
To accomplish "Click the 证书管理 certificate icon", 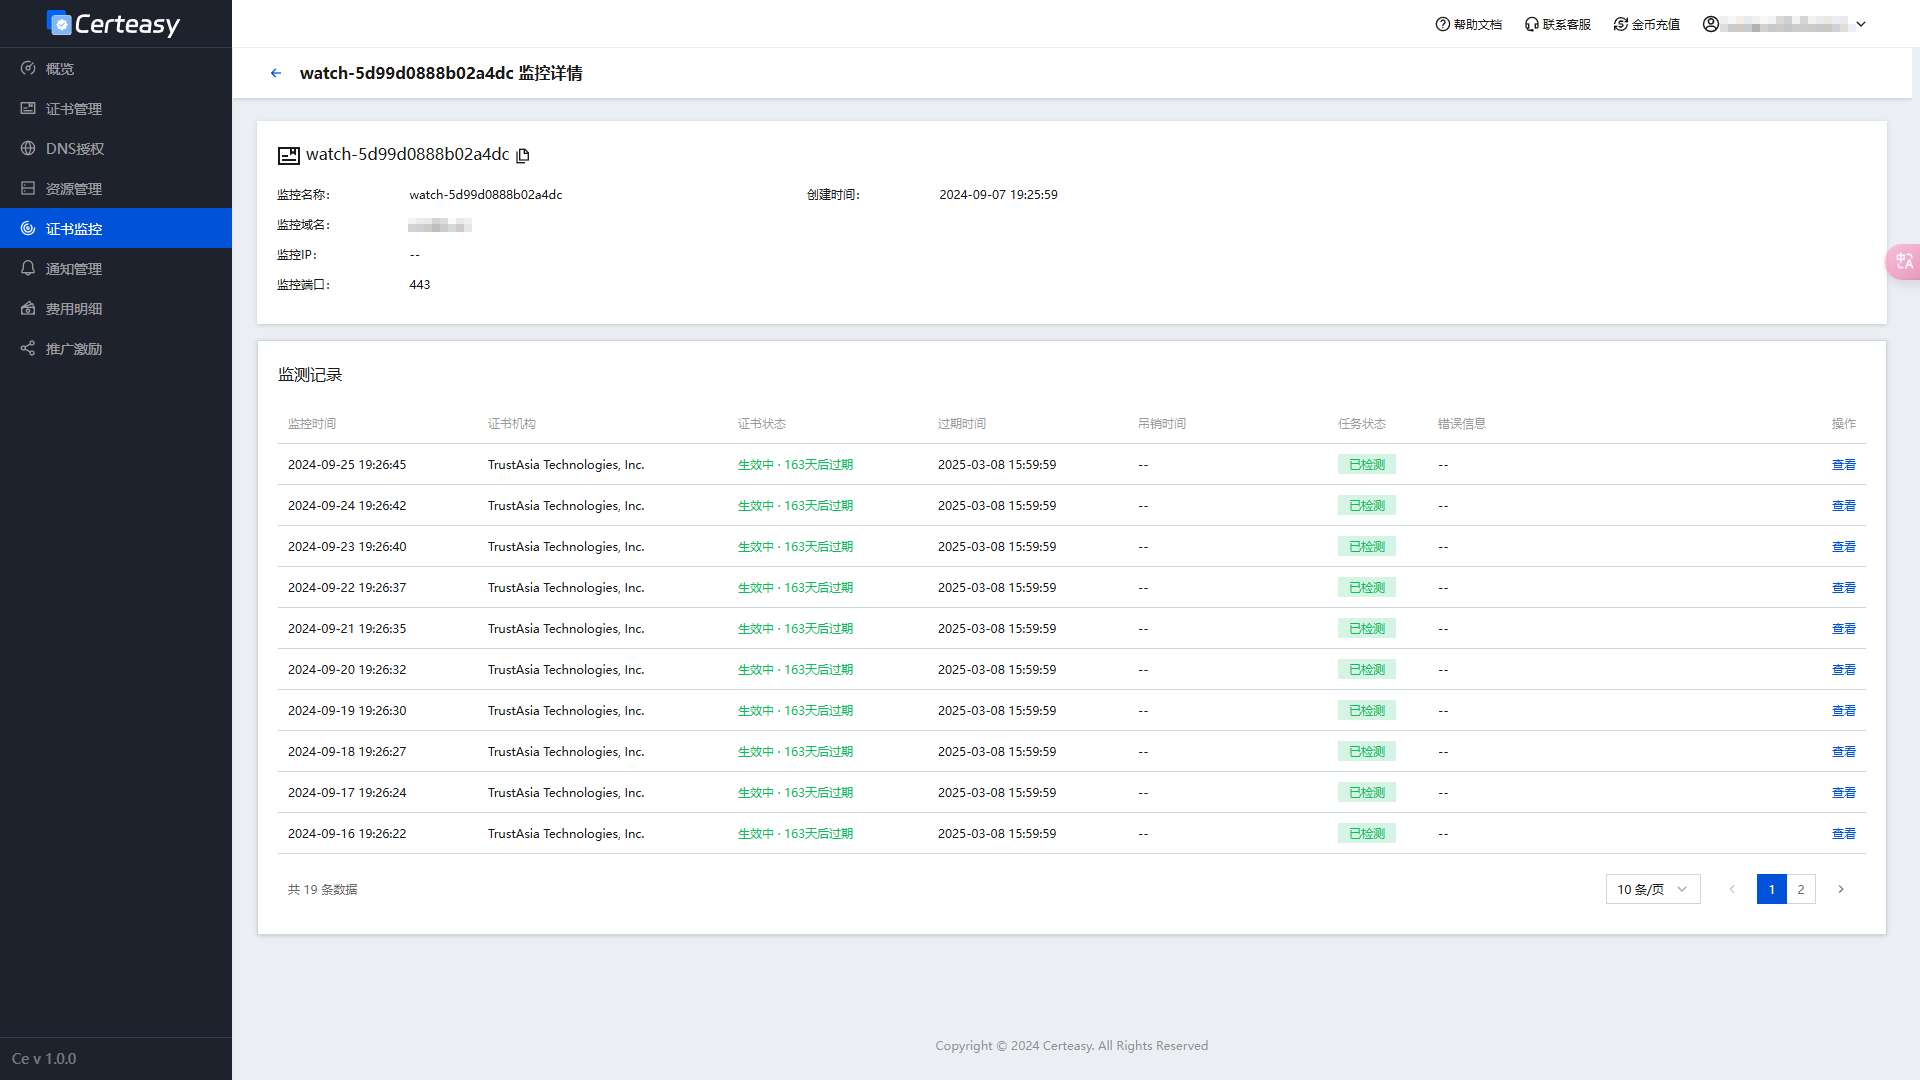I will pos(28,108).
